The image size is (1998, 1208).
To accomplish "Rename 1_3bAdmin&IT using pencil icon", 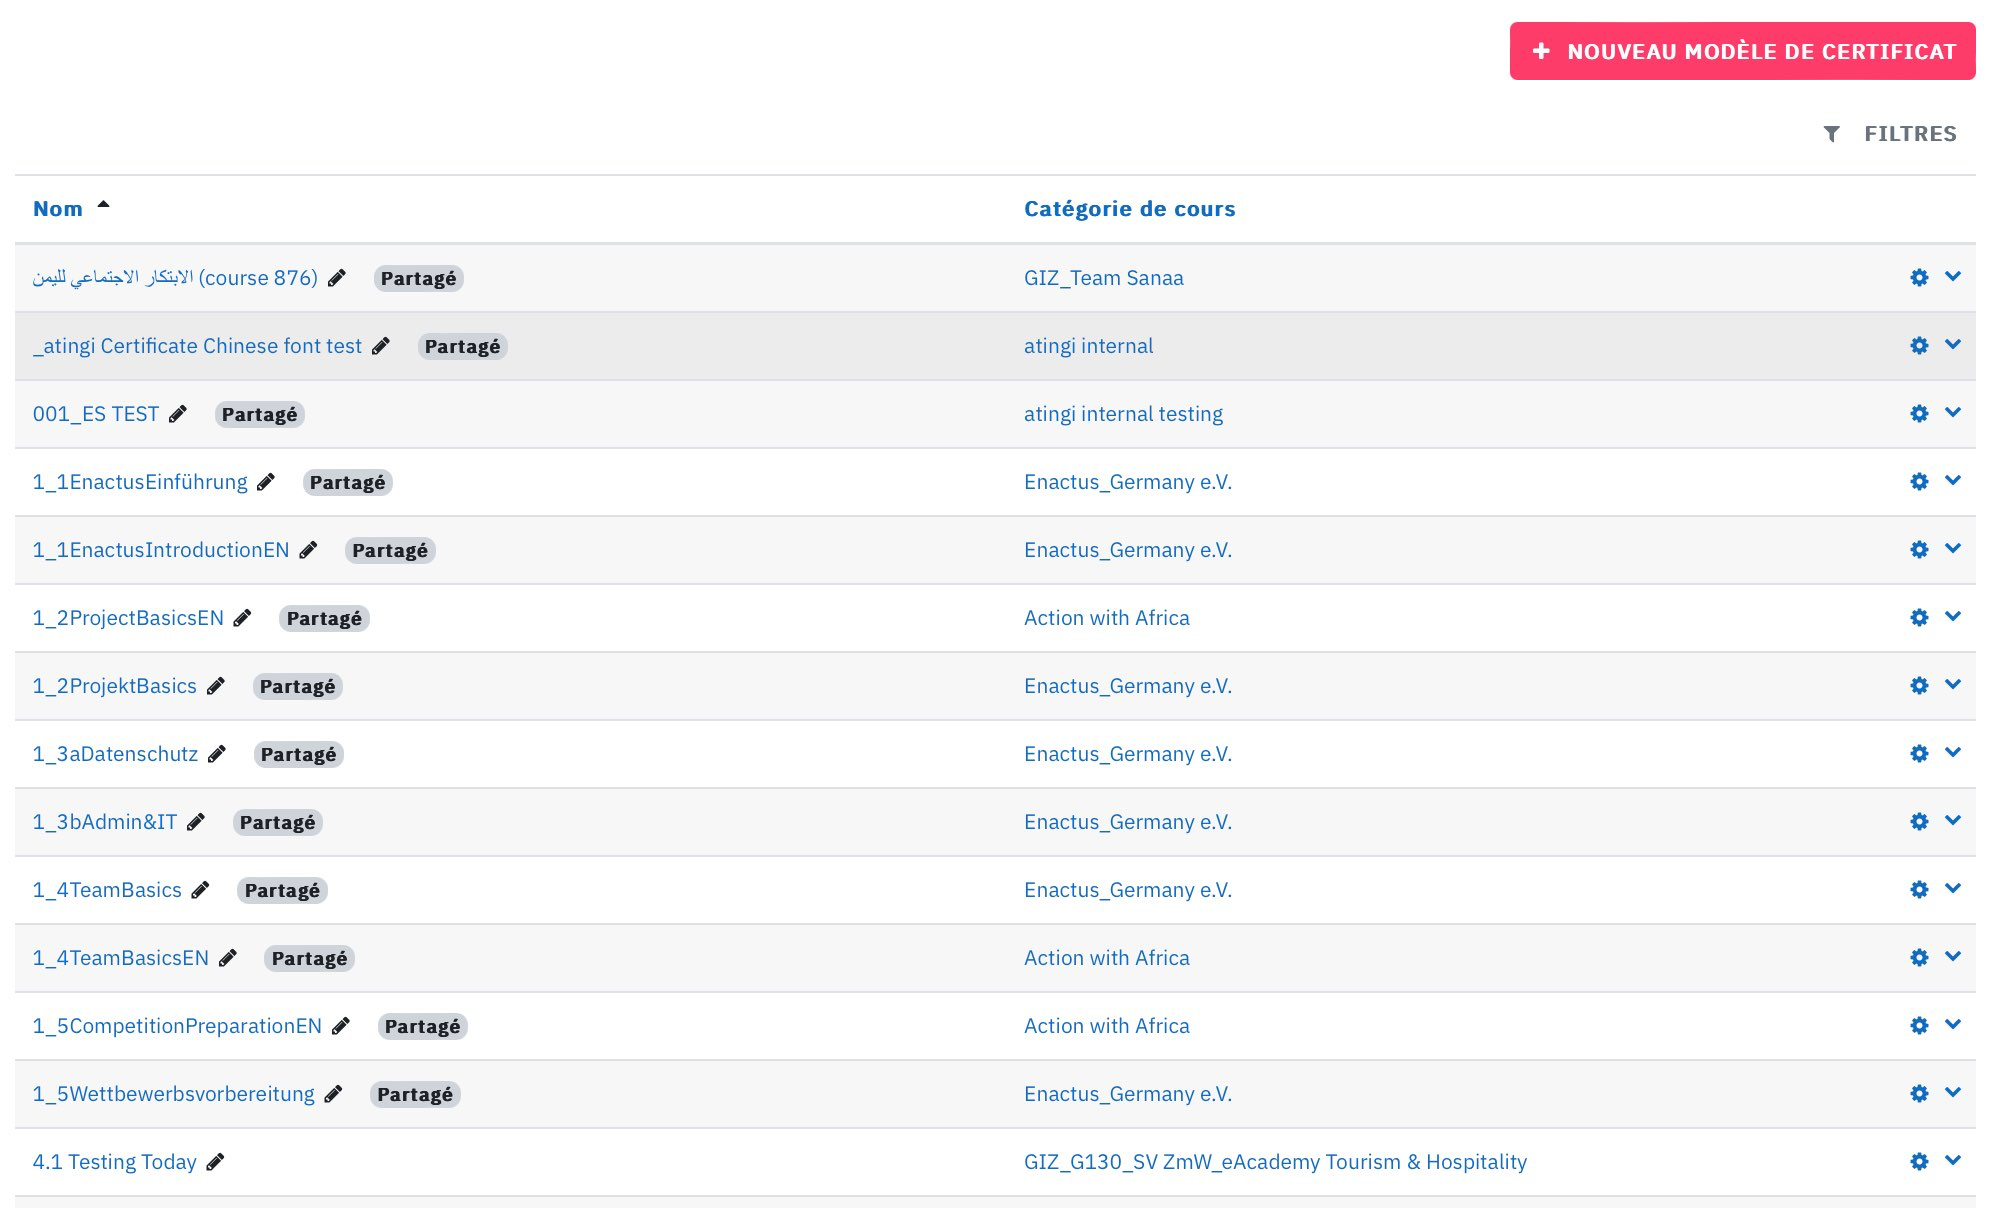I will [196, 822].
